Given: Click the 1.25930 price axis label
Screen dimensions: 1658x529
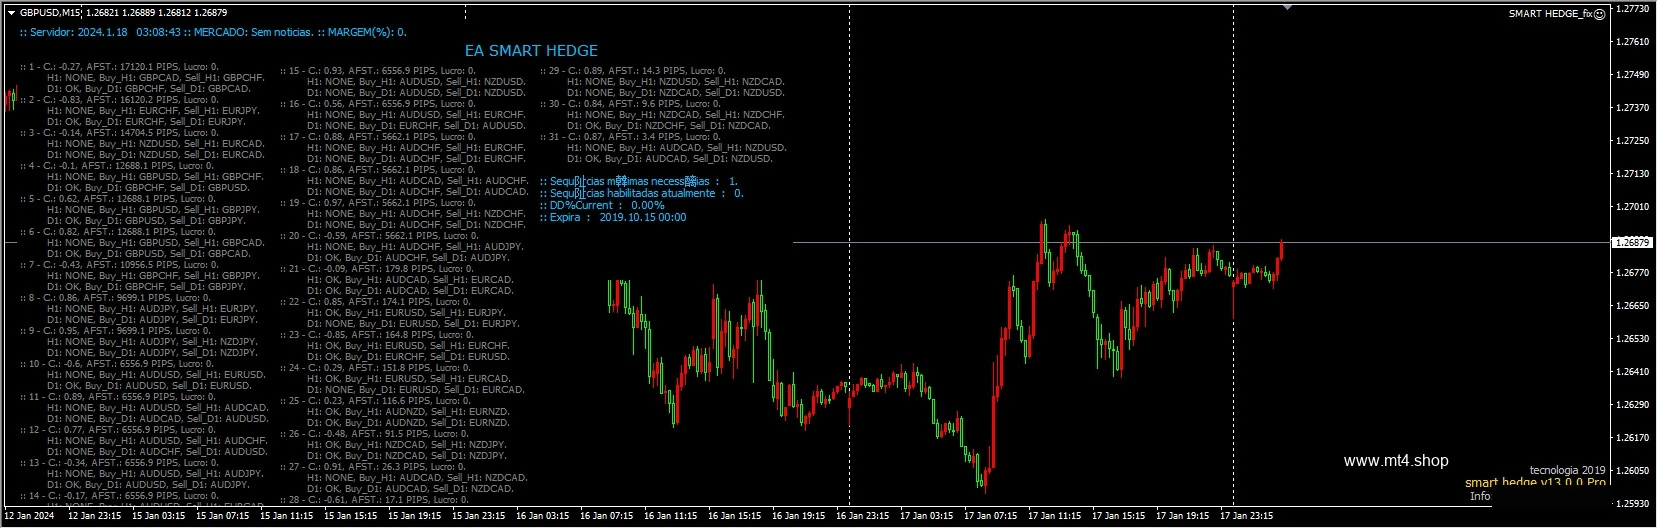Looking at the screenshot, I should point(1633,504).
